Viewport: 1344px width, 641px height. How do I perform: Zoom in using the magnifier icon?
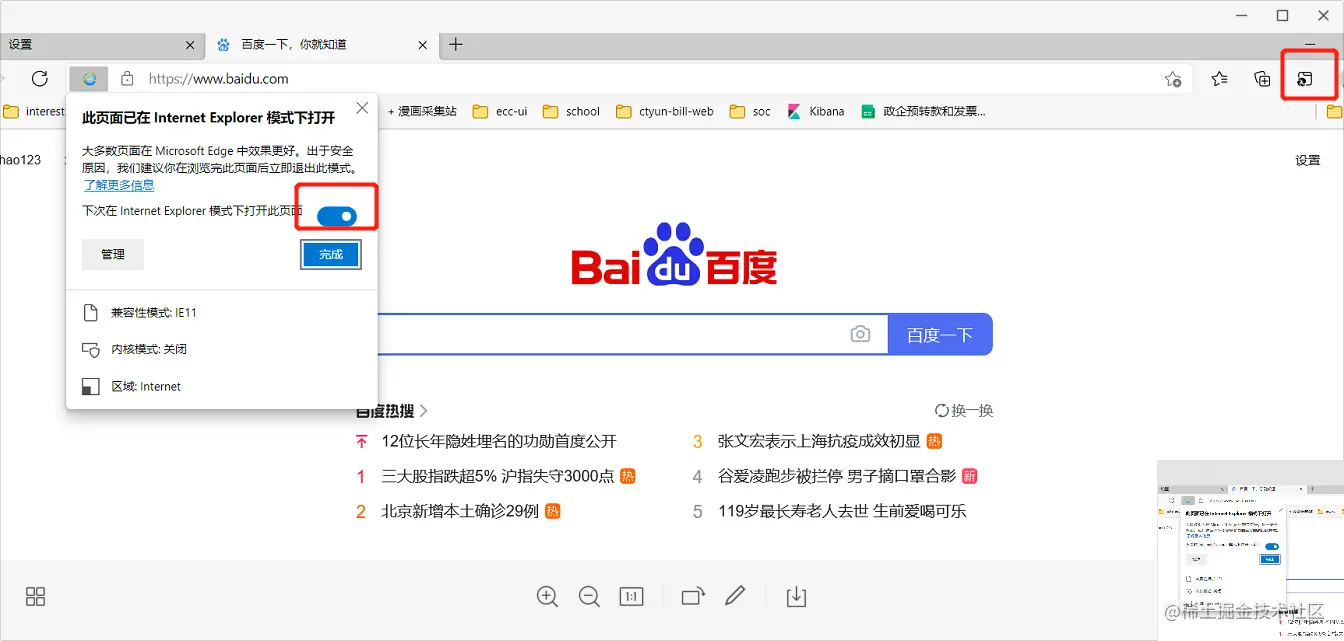coord(547,596)
